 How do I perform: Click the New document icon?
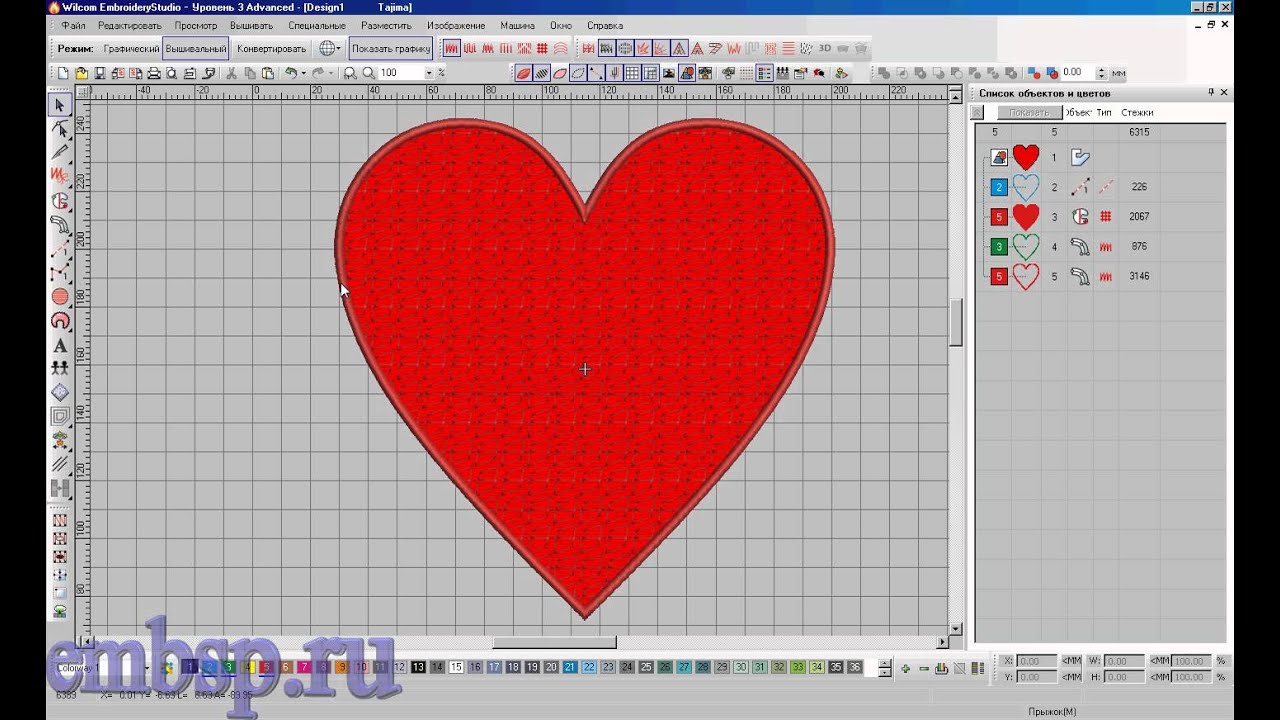(62, 73)
